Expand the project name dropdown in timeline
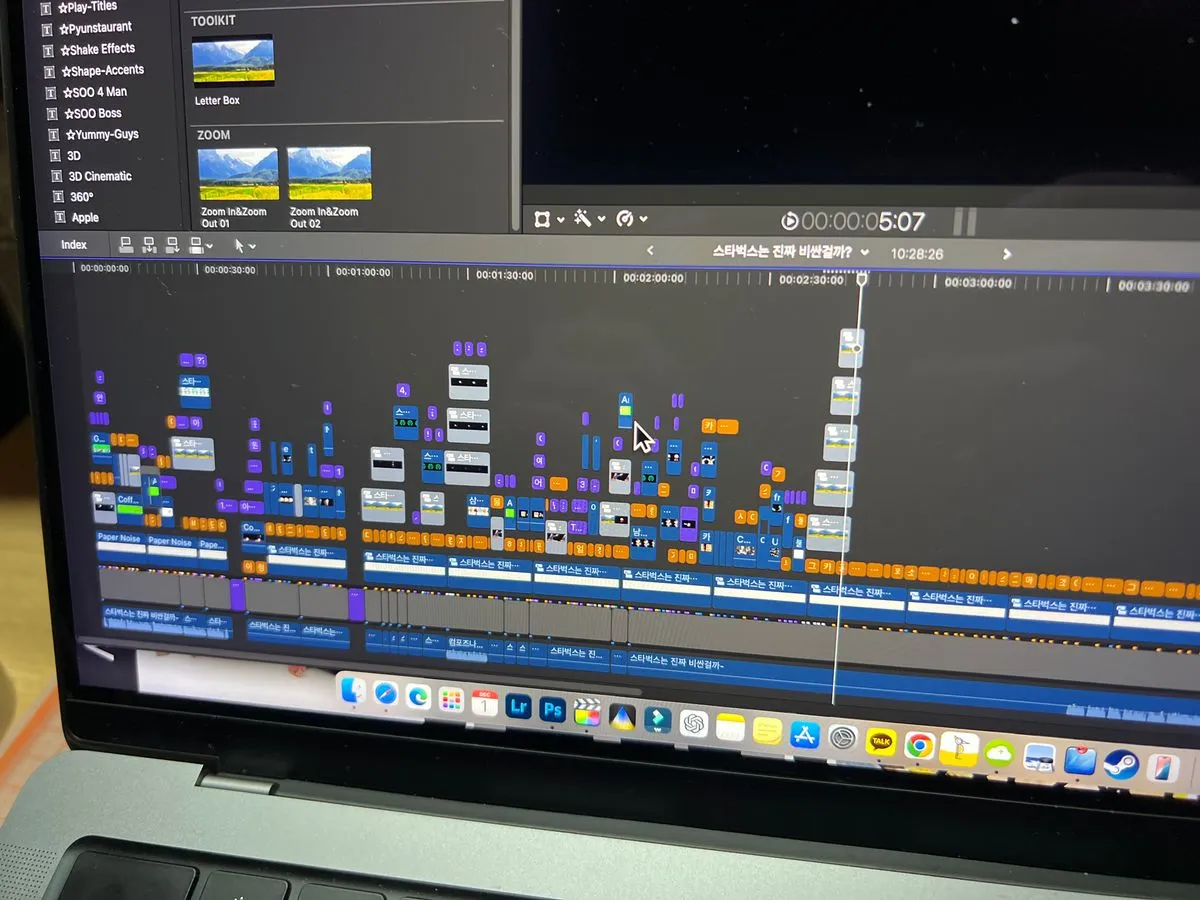 (x=864, y=253)
